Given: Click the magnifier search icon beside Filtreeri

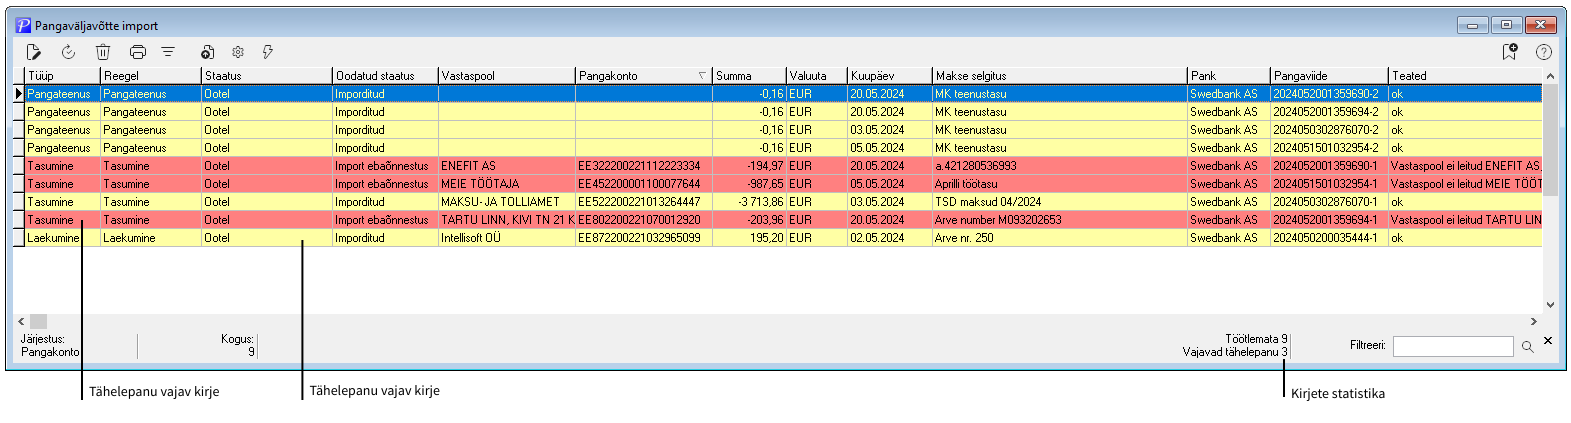Looking at the screenshot, I should pyautogui.click(x=1527, y=346).
